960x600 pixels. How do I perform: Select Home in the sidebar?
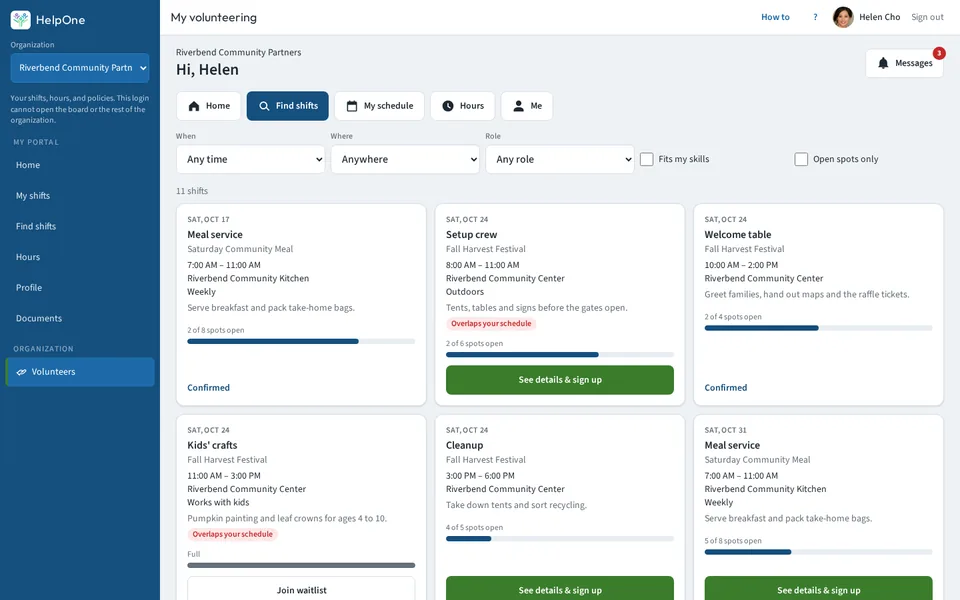(80, 165)
